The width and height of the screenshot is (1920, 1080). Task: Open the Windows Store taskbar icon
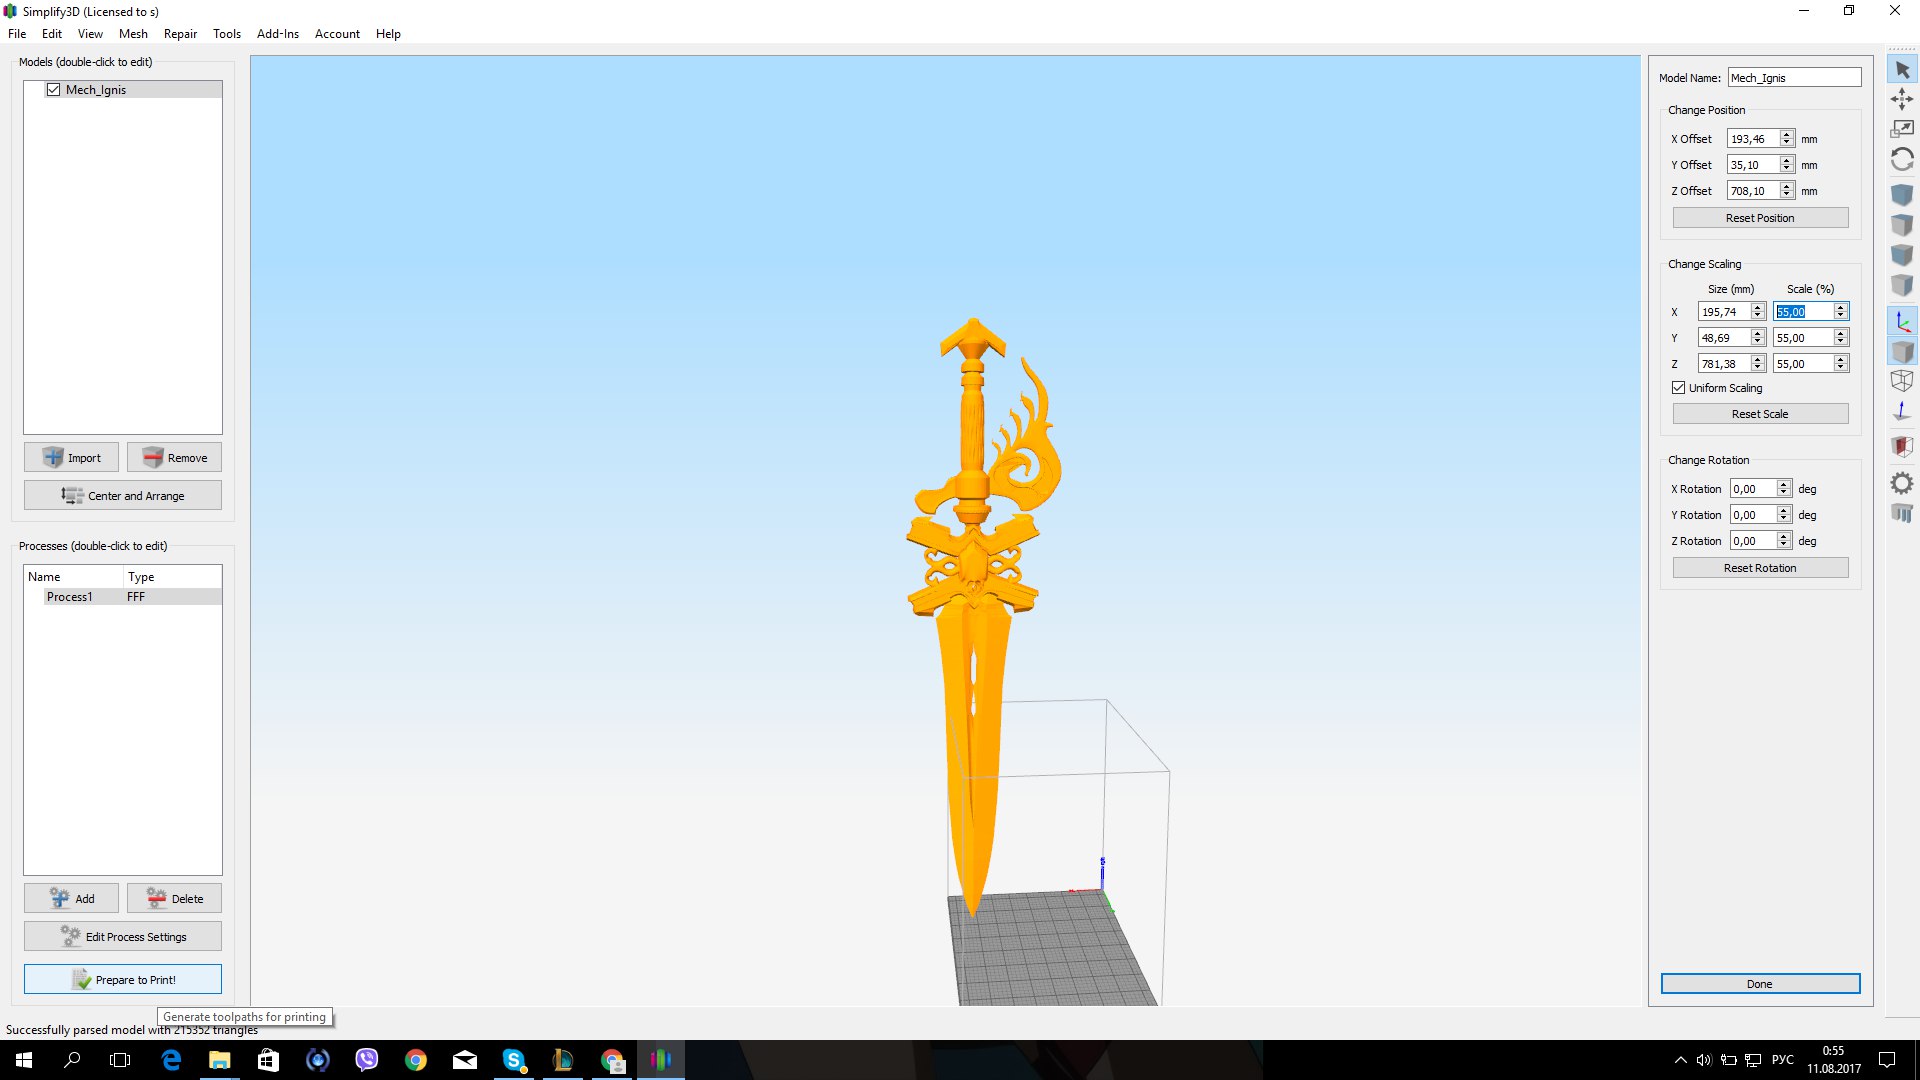269,1060
